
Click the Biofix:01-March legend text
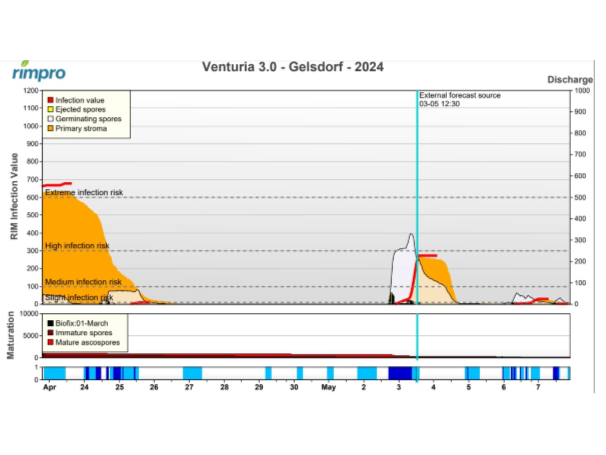pyautogui.click(x=82, y=323)
